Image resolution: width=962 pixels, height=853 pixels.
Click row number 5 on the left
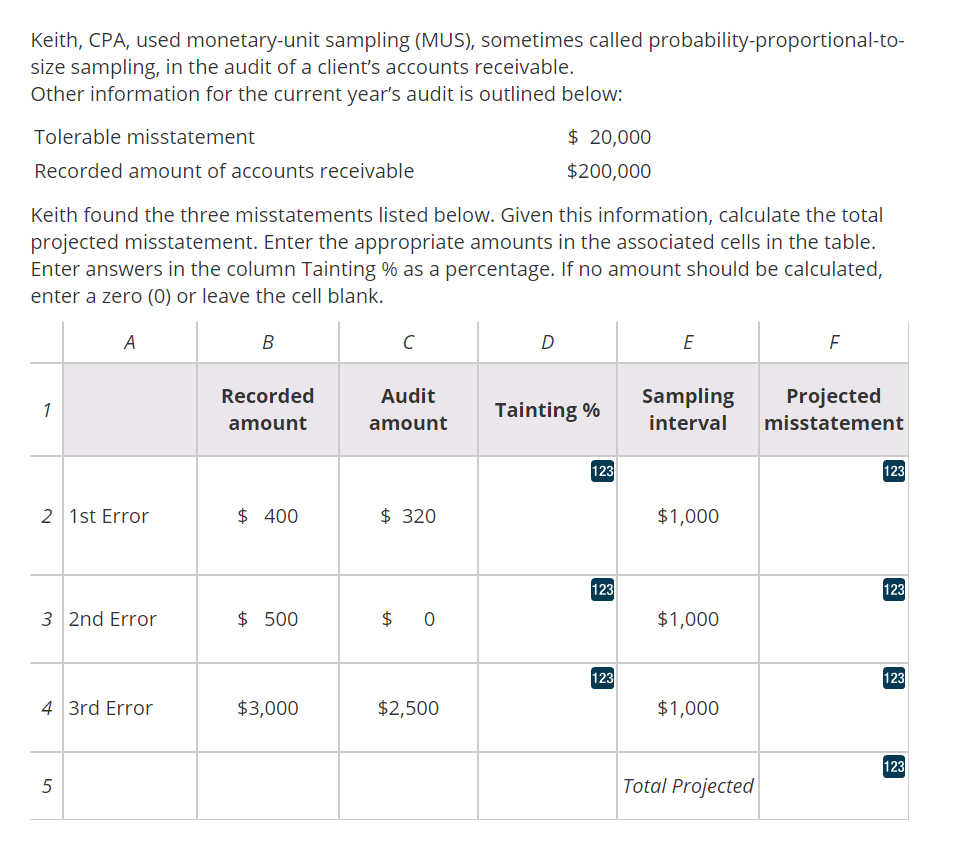click(45, 786)
